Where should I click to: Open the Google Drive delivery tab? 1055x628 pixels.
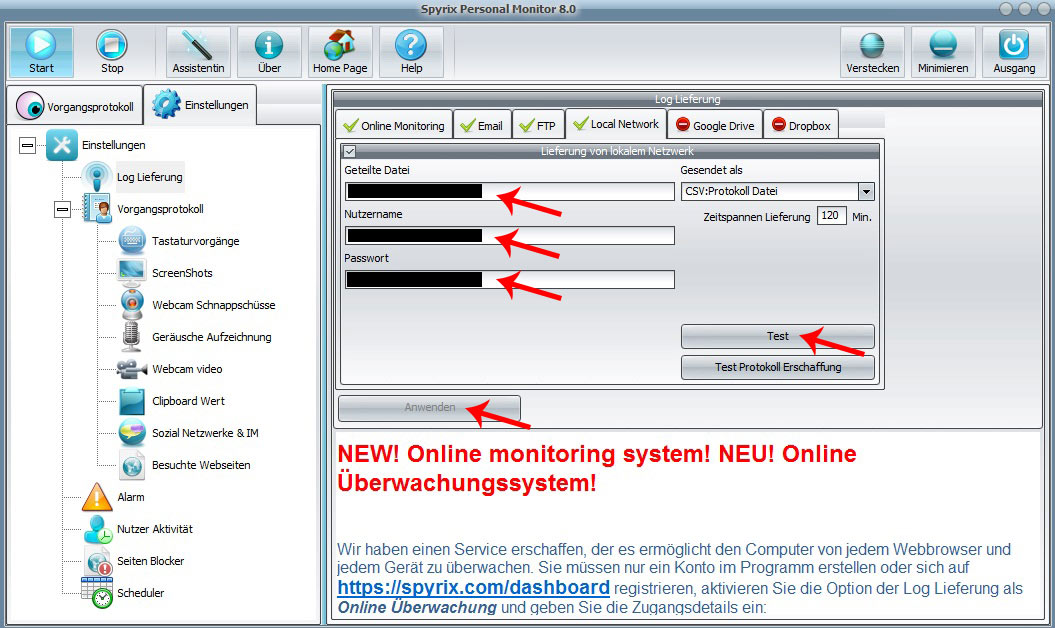[715, 125]
